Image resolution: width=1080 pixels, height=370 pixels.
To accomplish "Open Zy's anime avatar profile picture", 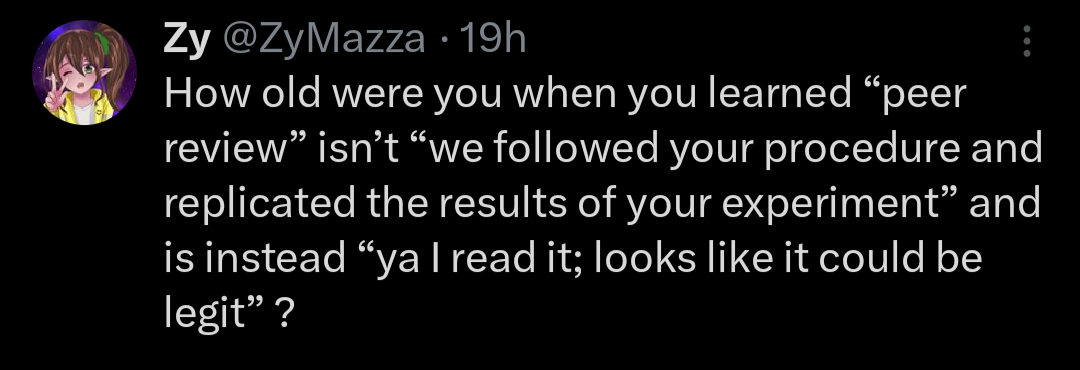I will click(85, 73).
